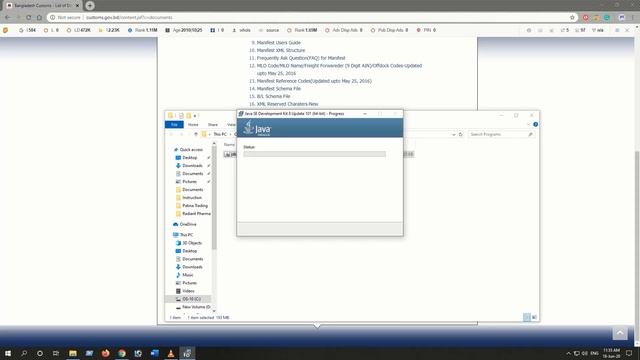Select the Bangladesh Customs browser tab

pyautogui.click(x=42, y=6)
